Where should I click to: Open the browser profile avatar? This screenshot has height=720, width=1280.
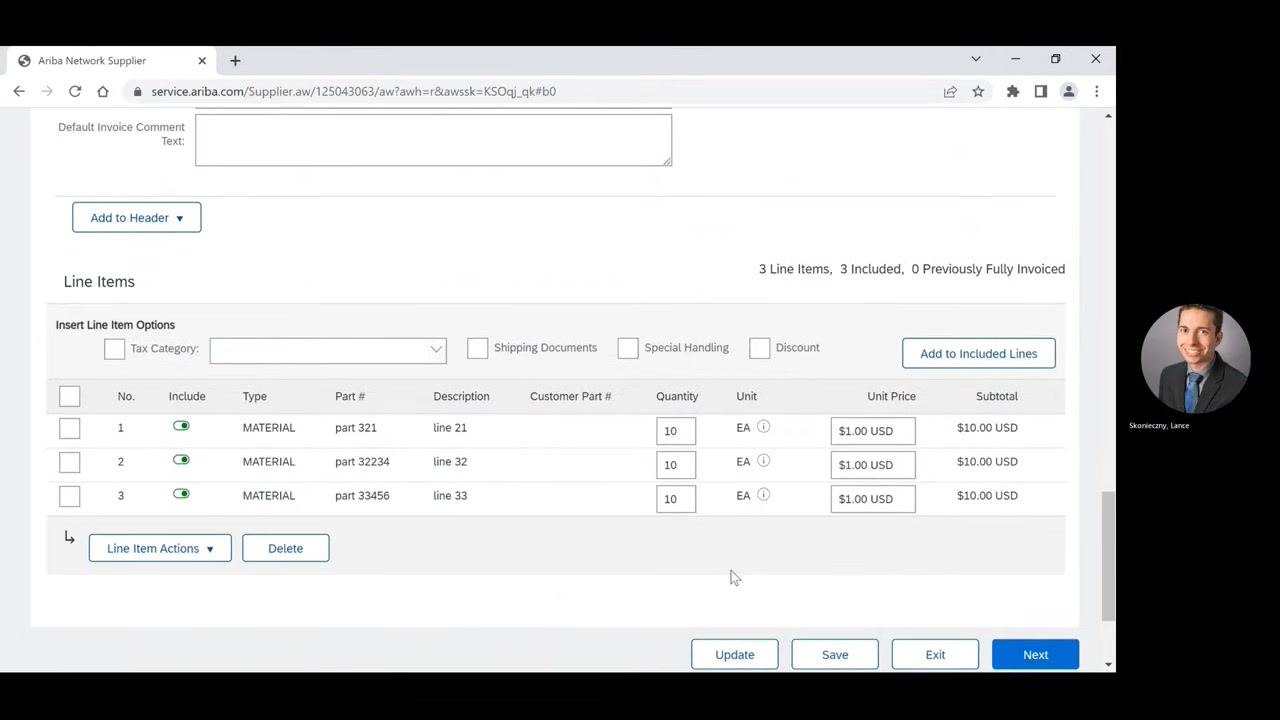pos(1069,91)
